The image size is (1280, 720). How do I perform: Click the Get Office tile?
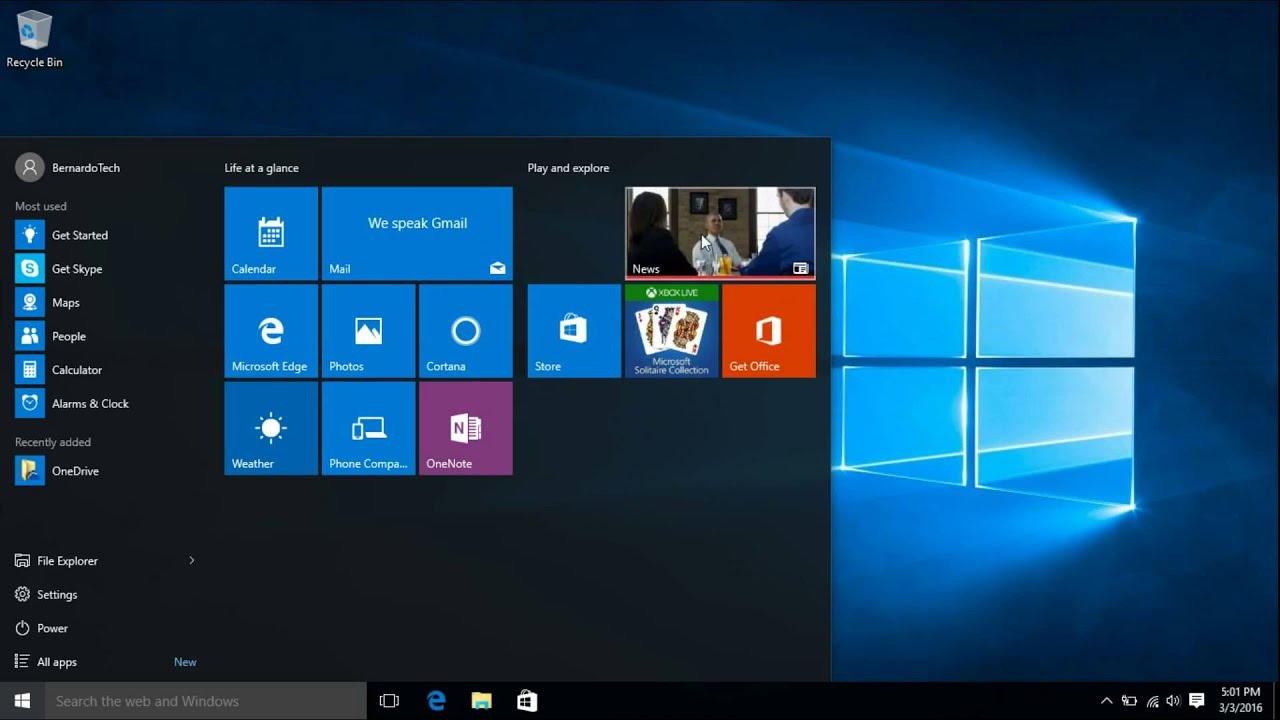pyautogui.click(x=768, y=330)
